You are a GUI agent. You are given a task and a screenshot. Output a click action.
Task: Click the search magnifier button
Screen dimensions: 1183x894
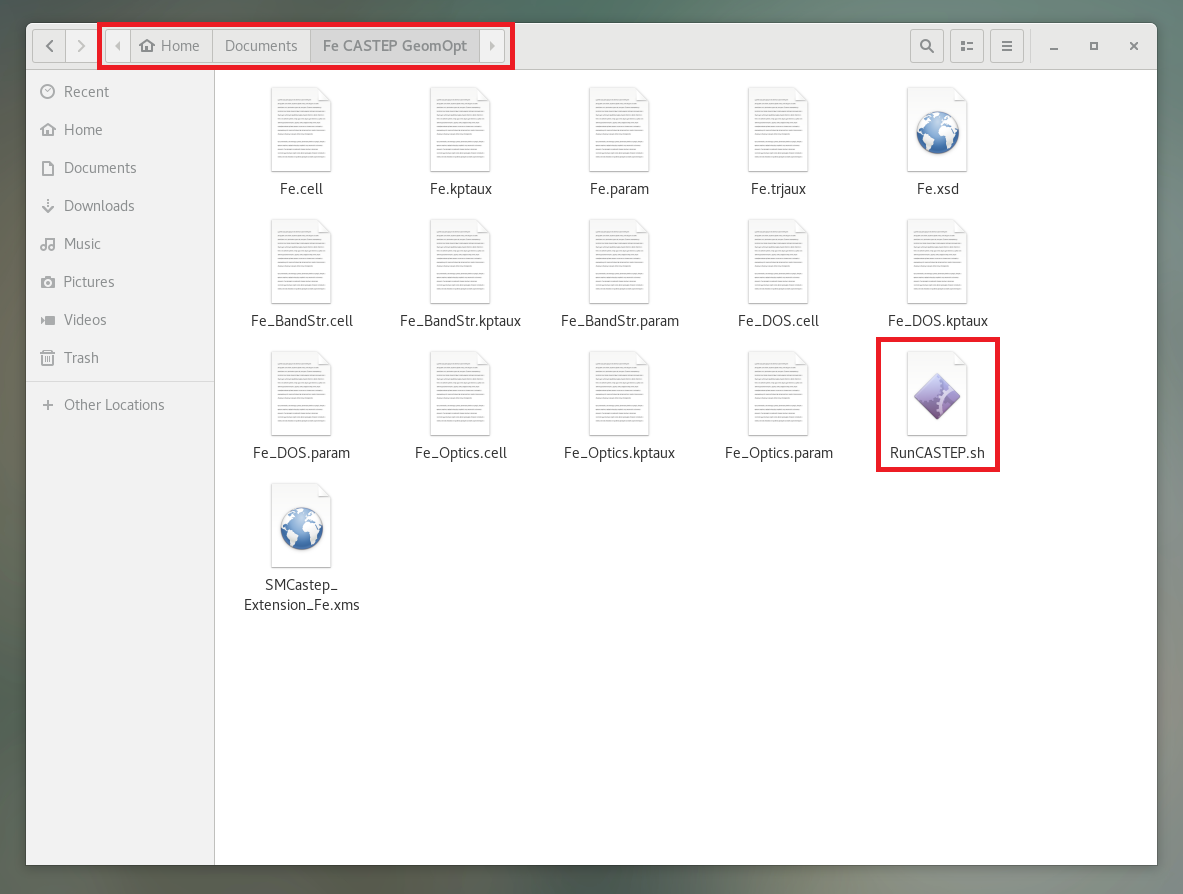[x=927, y=46]
